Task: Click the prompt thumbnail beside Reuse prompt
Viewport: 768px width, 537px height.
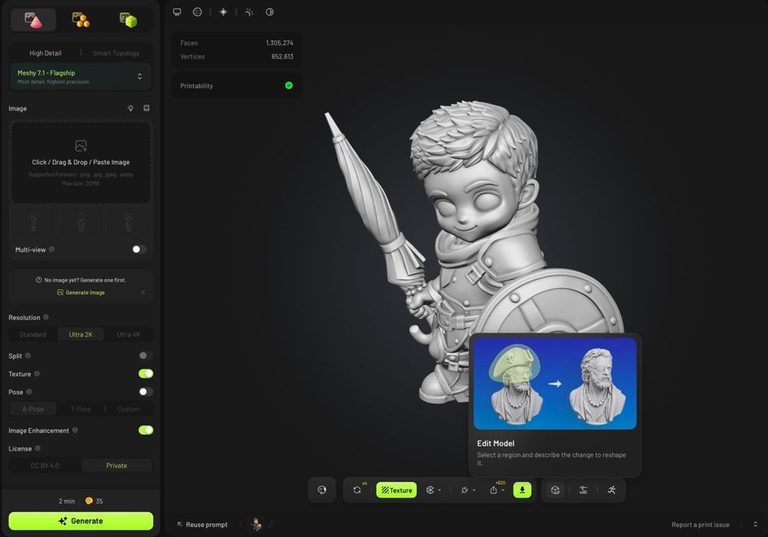Action: (256, 524)
